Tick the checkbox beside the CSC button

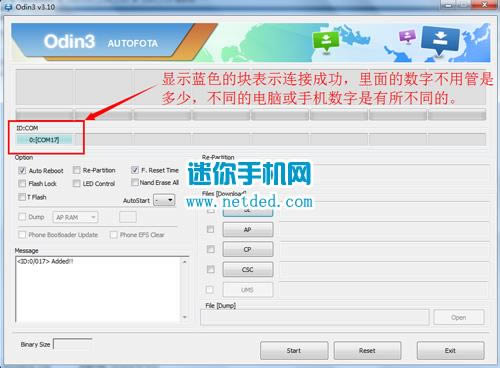[211, 269]
